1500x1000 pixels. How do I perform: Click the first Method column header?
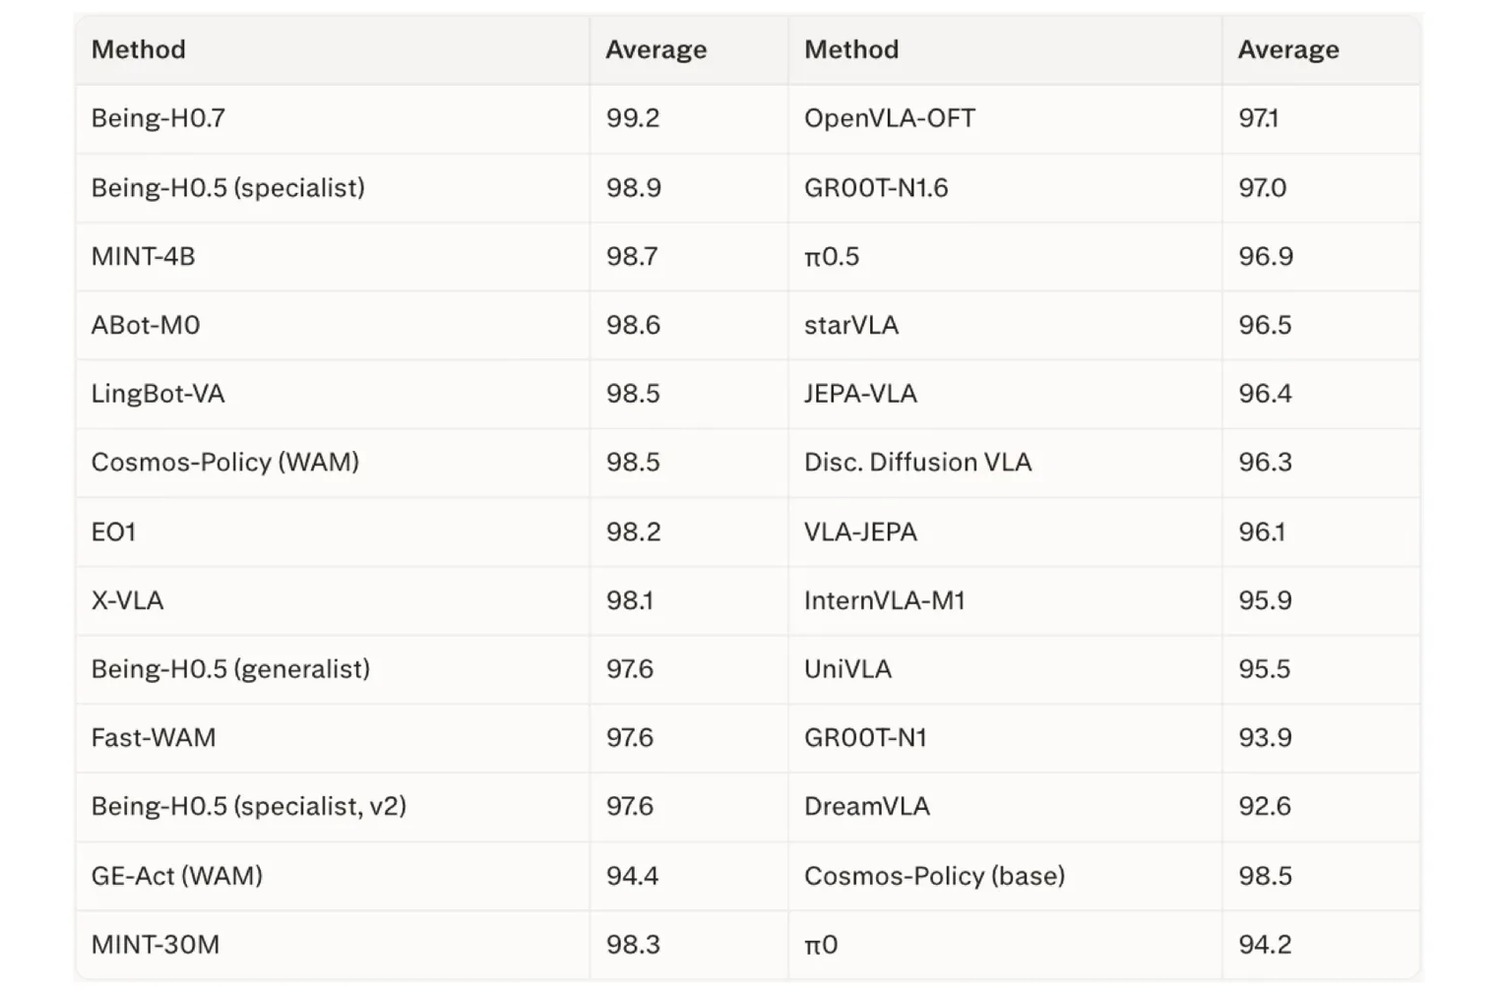[138, 50]
